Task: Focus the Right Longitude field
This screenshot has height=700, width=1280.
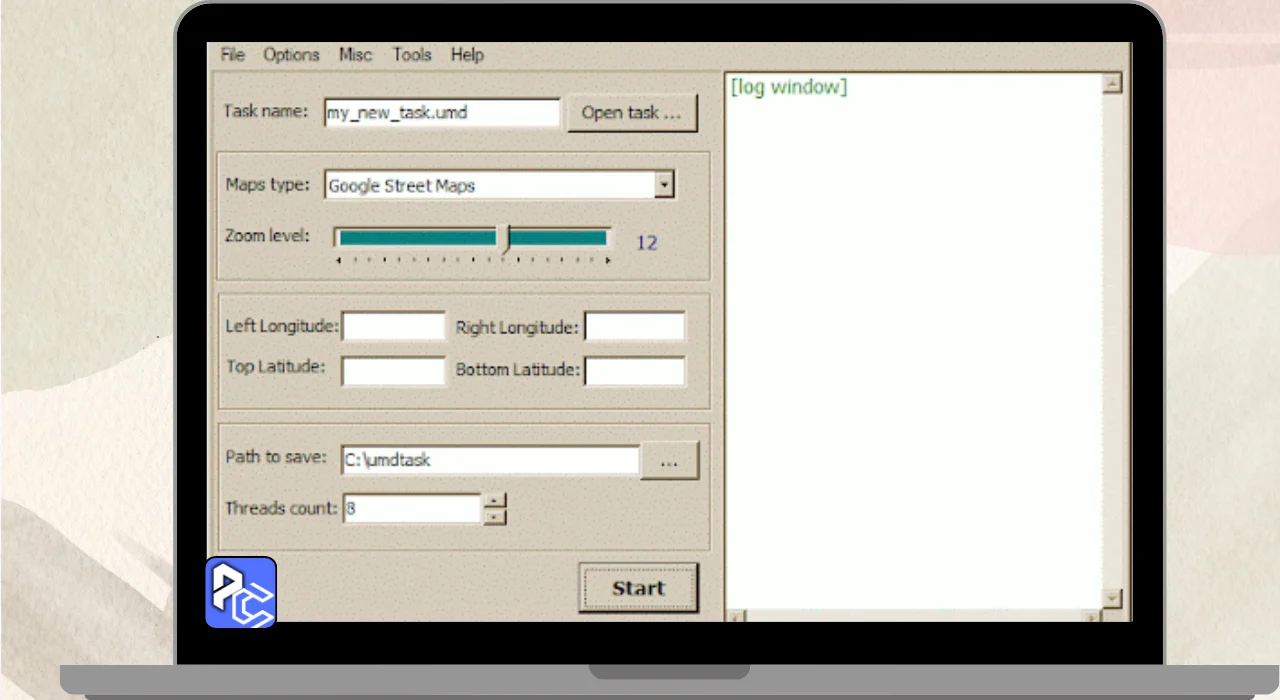Action: coord(635,327)
